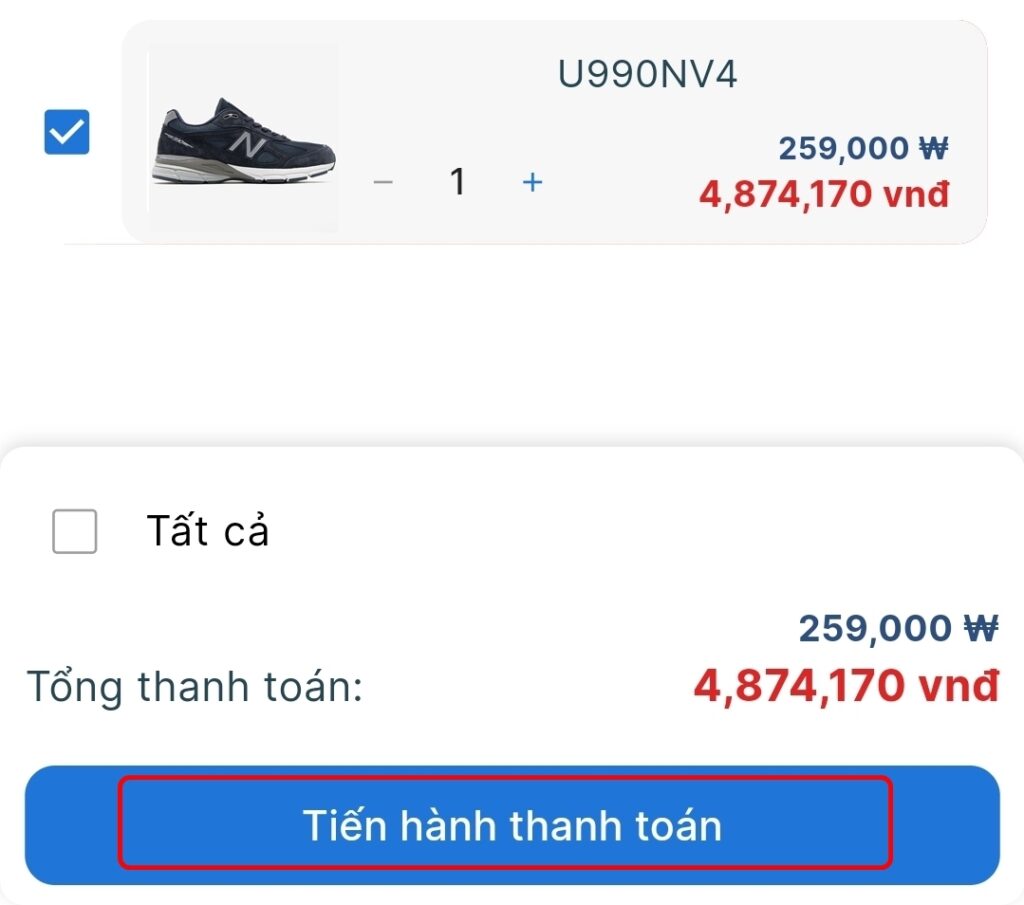
Task: Click the "Tất cả" label text
Action: tap(208, 531)
